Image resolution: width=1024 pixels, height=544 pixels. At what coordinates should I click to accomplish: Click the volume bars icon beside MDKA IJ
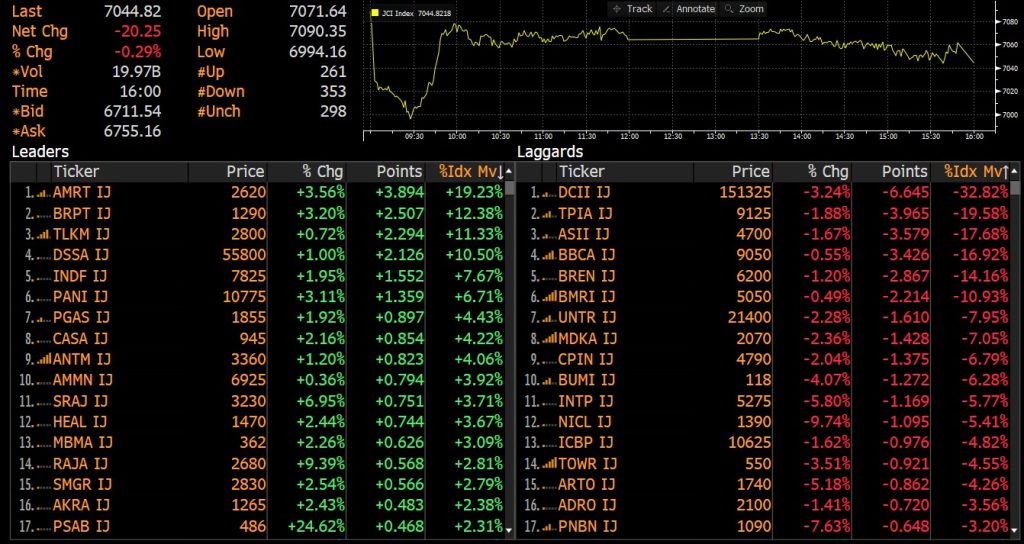point(549,338)
